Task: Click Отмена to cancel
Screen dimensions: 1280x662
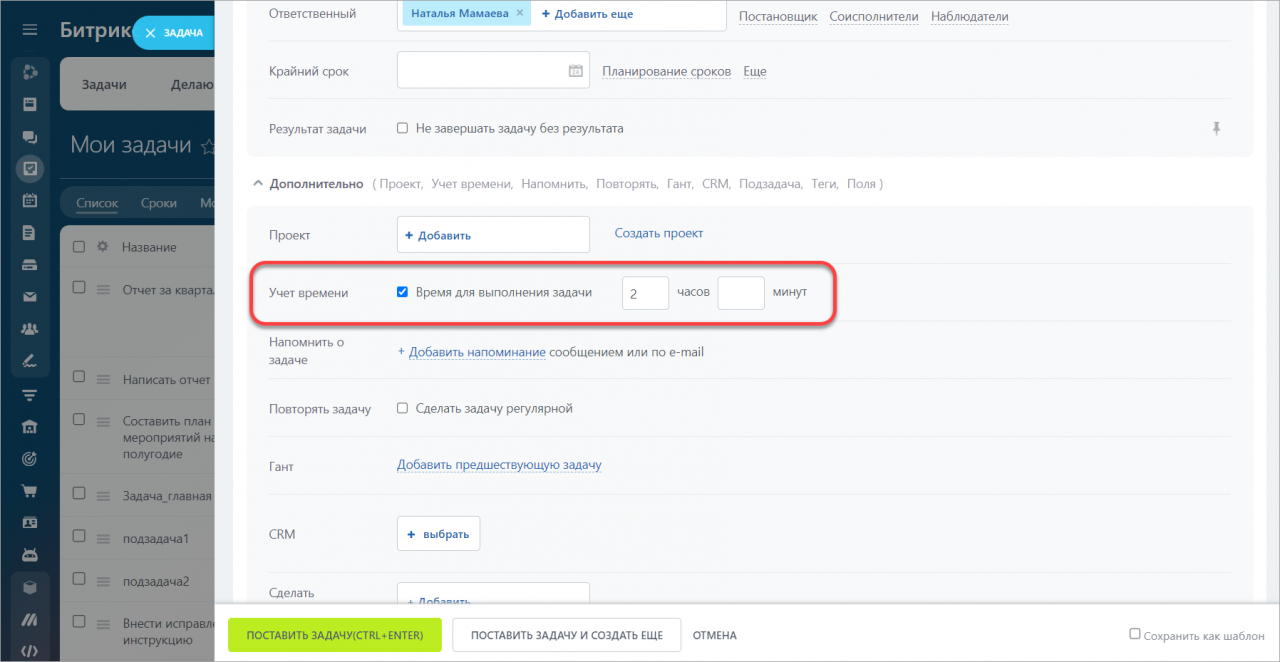Action: [x=715, y=635]
